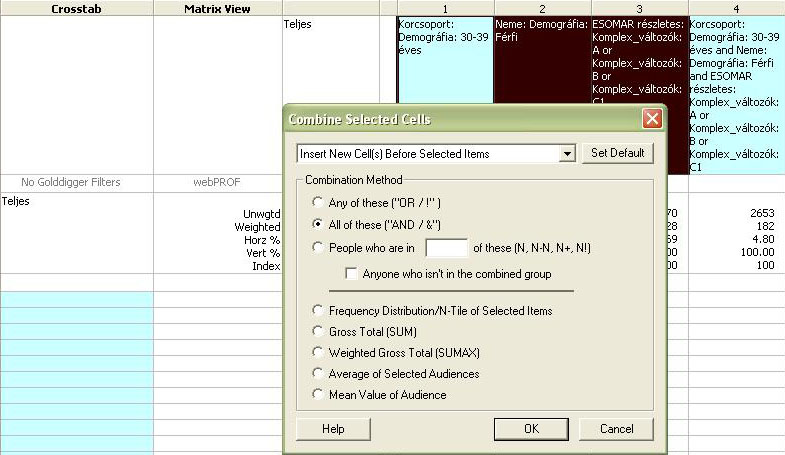Select column header 1
The image size is (785, 455).
(445, 9)
